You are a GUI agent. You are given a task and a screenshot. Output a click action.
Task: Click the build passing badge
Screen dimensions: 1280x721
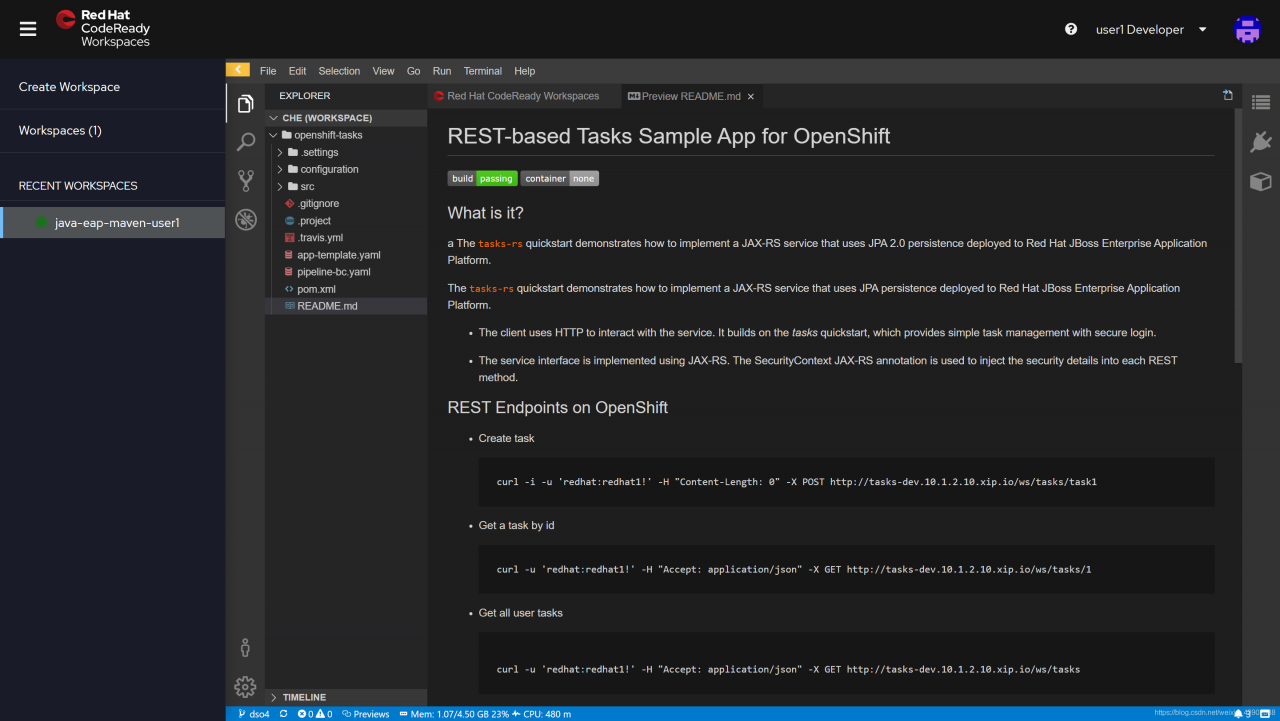(482, 178)
